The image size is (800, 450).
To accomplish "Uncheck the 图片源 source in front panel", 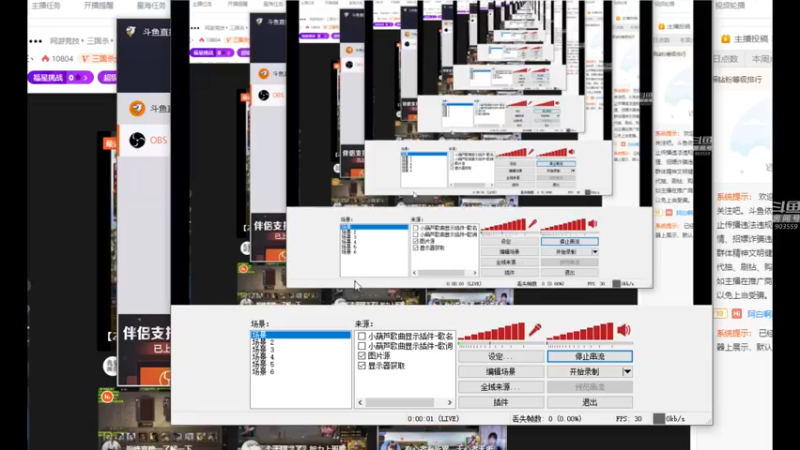I will [x=362, y=356].
